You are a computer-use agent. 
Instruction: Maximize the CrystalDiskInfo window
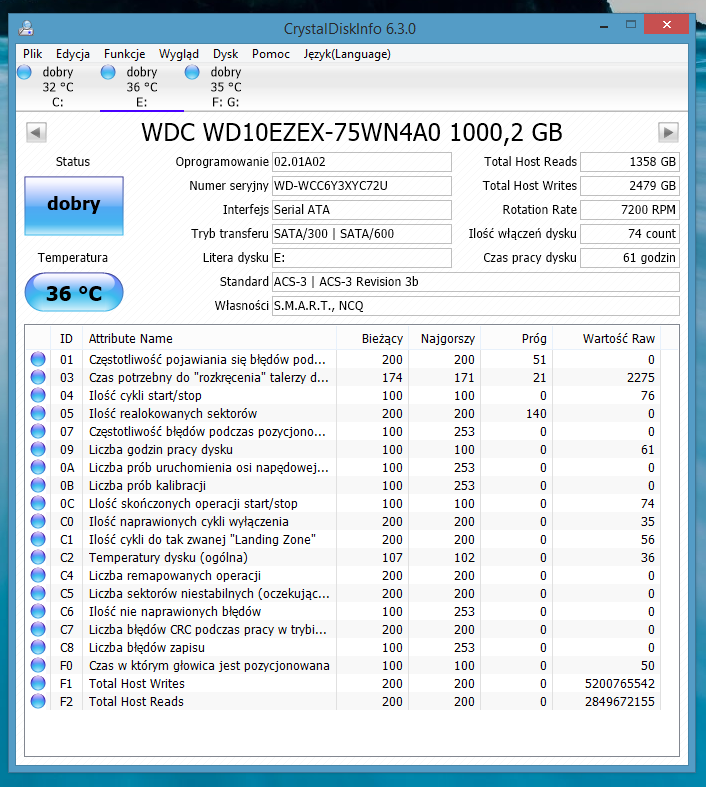pyautogui.click(x=631, y=25)
